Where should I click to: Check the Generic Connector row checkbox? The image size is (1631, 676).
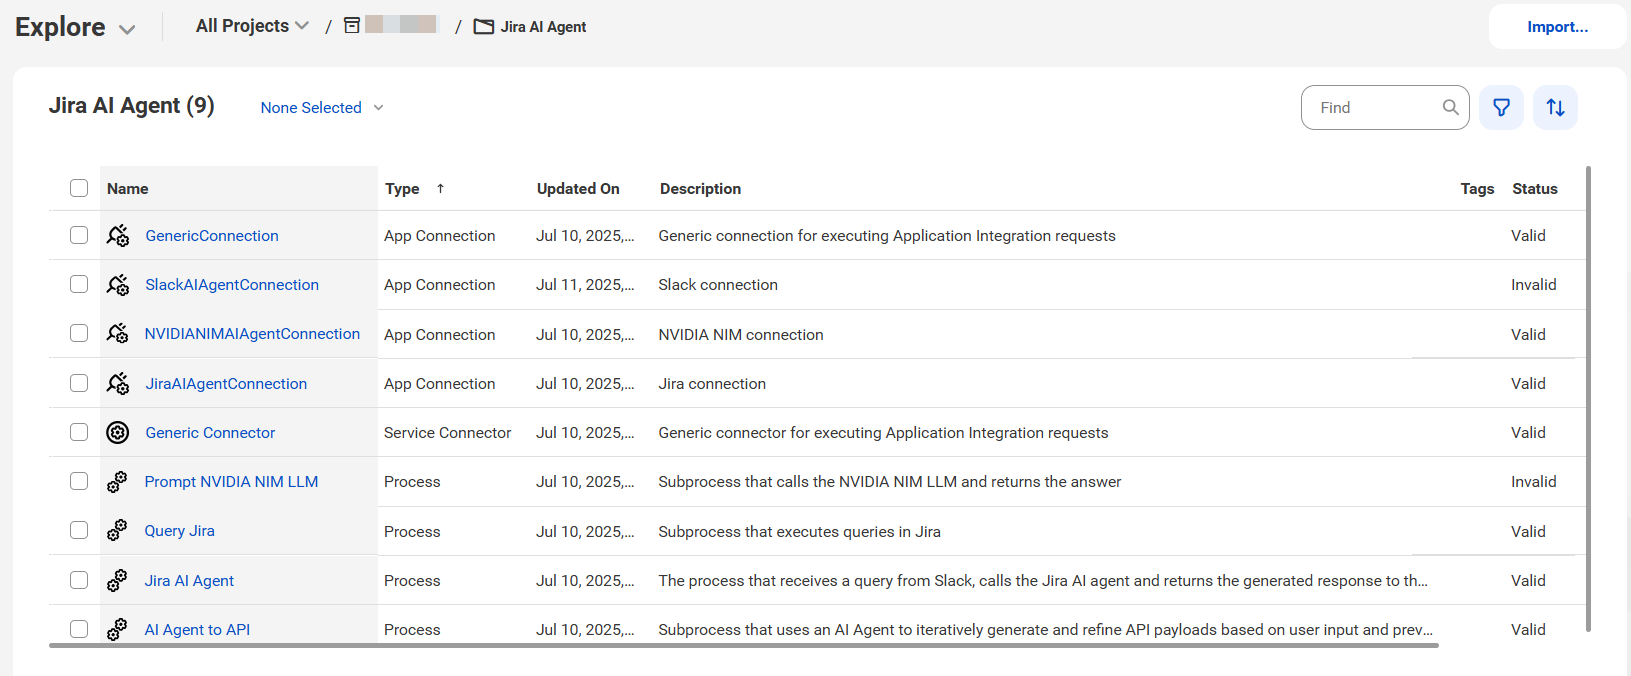coord(79,432)
